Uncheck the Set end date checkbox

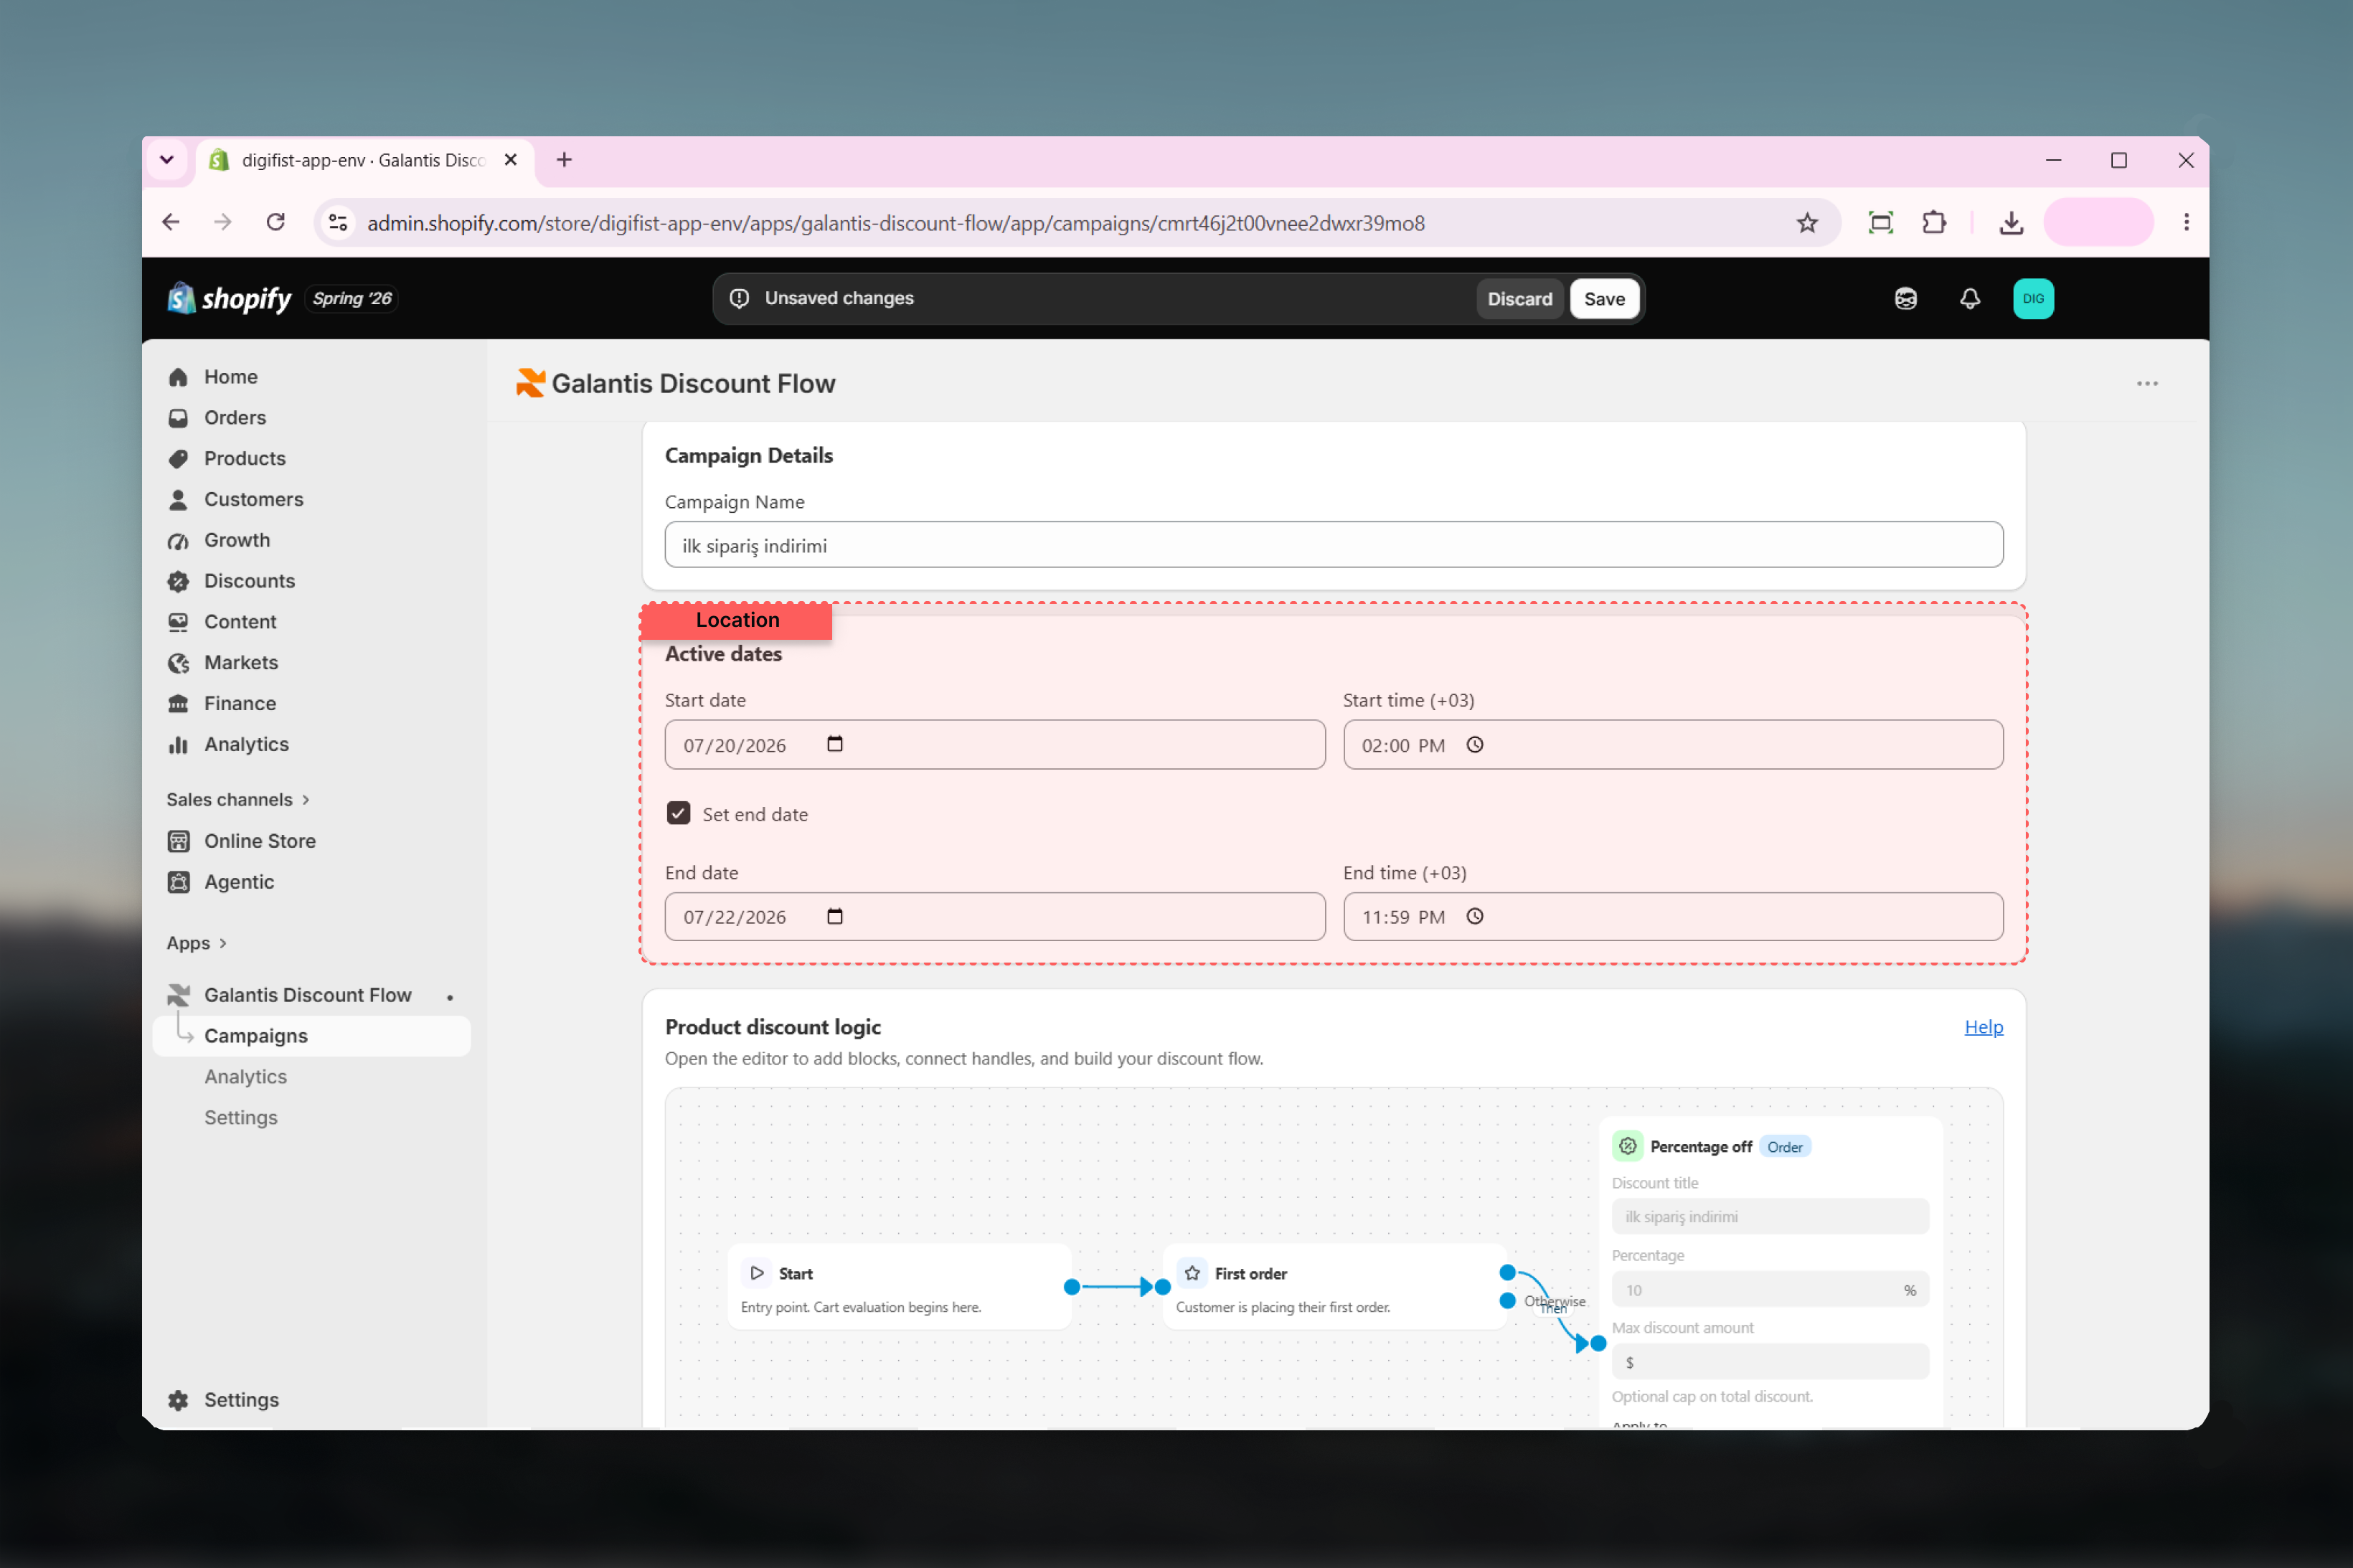[679, 813]
